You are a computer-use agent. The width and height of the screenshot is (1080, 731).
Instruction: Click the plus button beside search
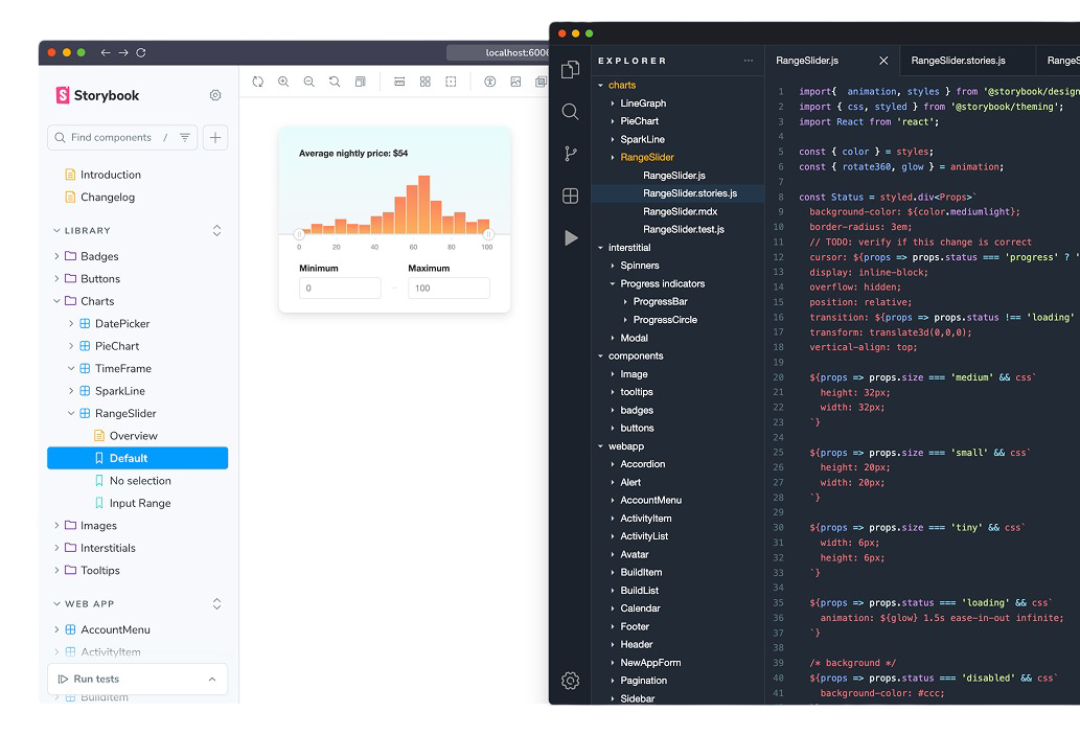pyautogui.click(x=215, y=138)
